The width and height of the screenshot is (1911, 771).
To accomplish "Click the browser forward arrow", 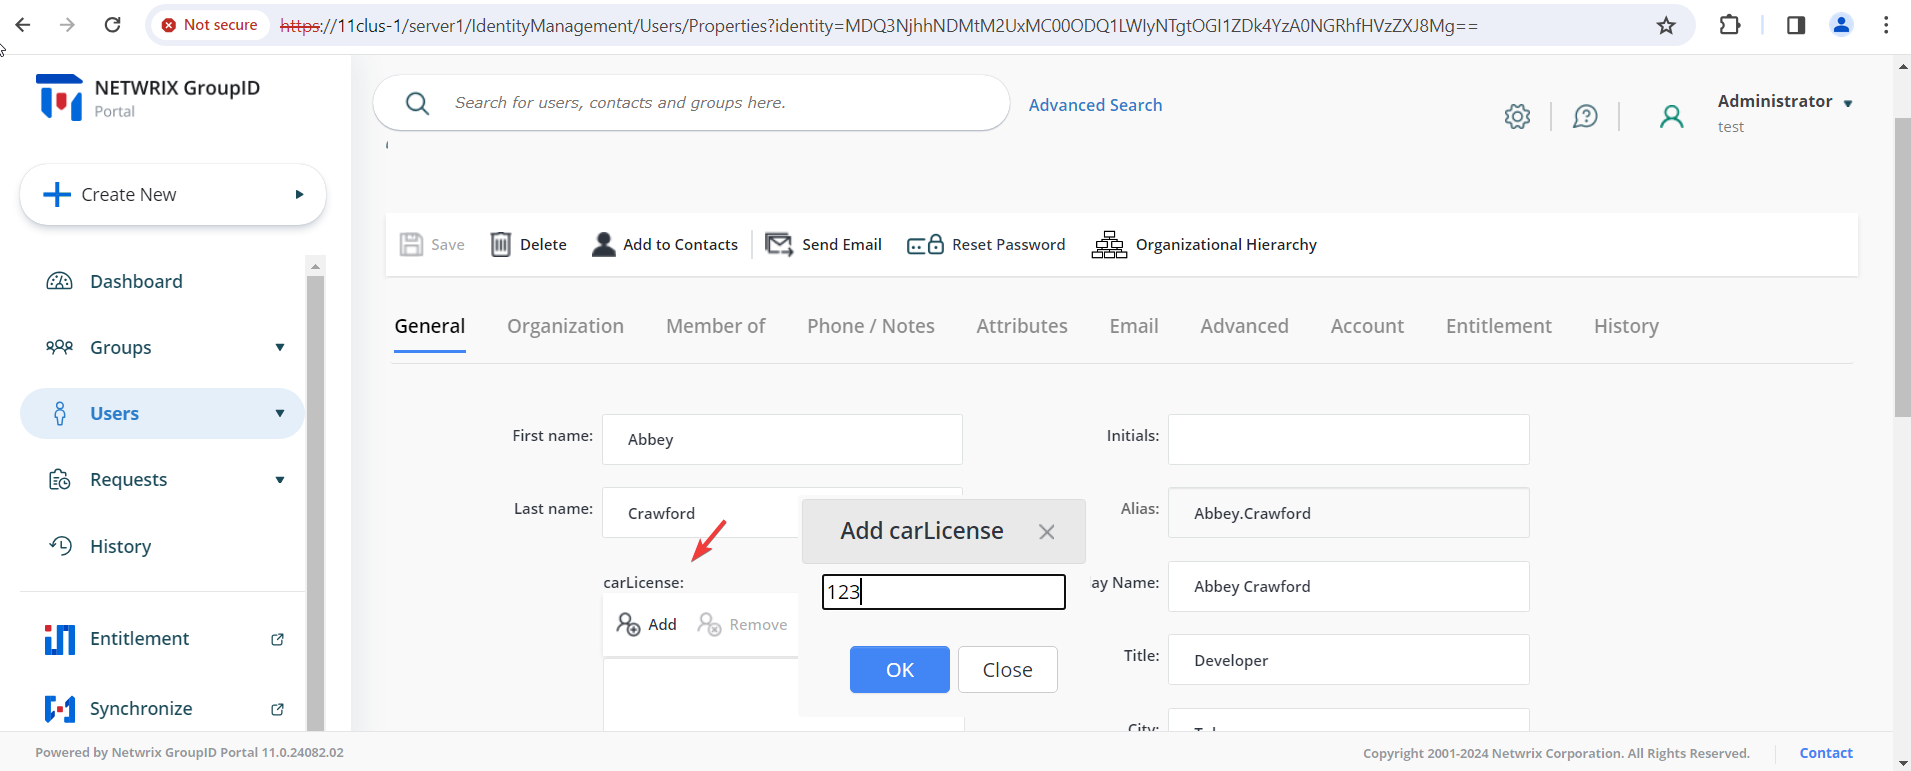I will 67,25.
